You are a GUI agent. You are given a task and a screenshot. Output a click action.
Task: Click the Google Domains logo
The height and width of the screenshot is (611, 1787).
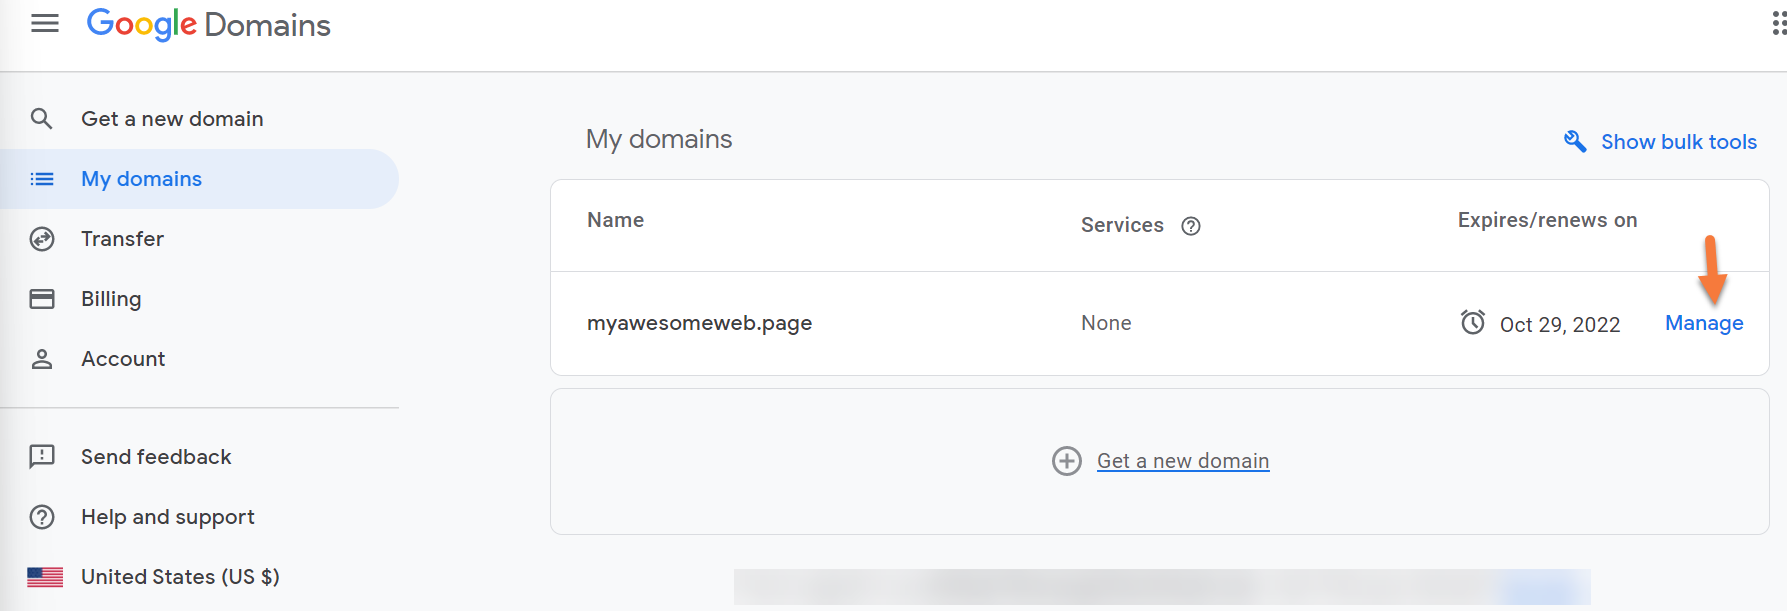point(208,24)
